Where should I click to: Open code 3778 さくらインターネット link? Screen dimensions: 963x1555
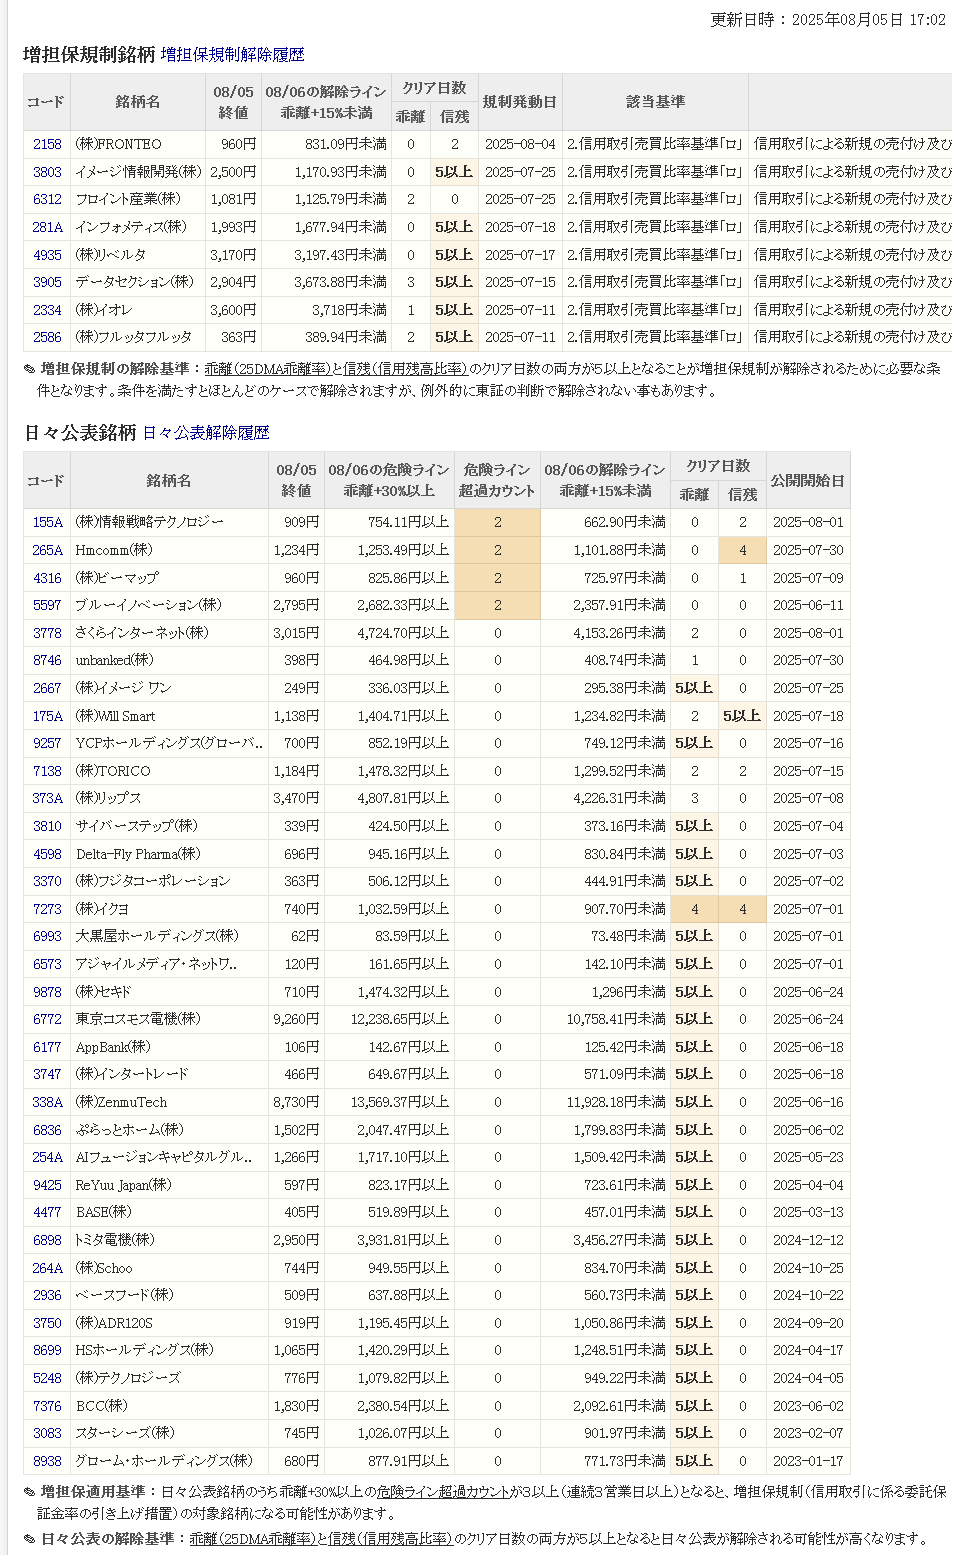[47, 633]
